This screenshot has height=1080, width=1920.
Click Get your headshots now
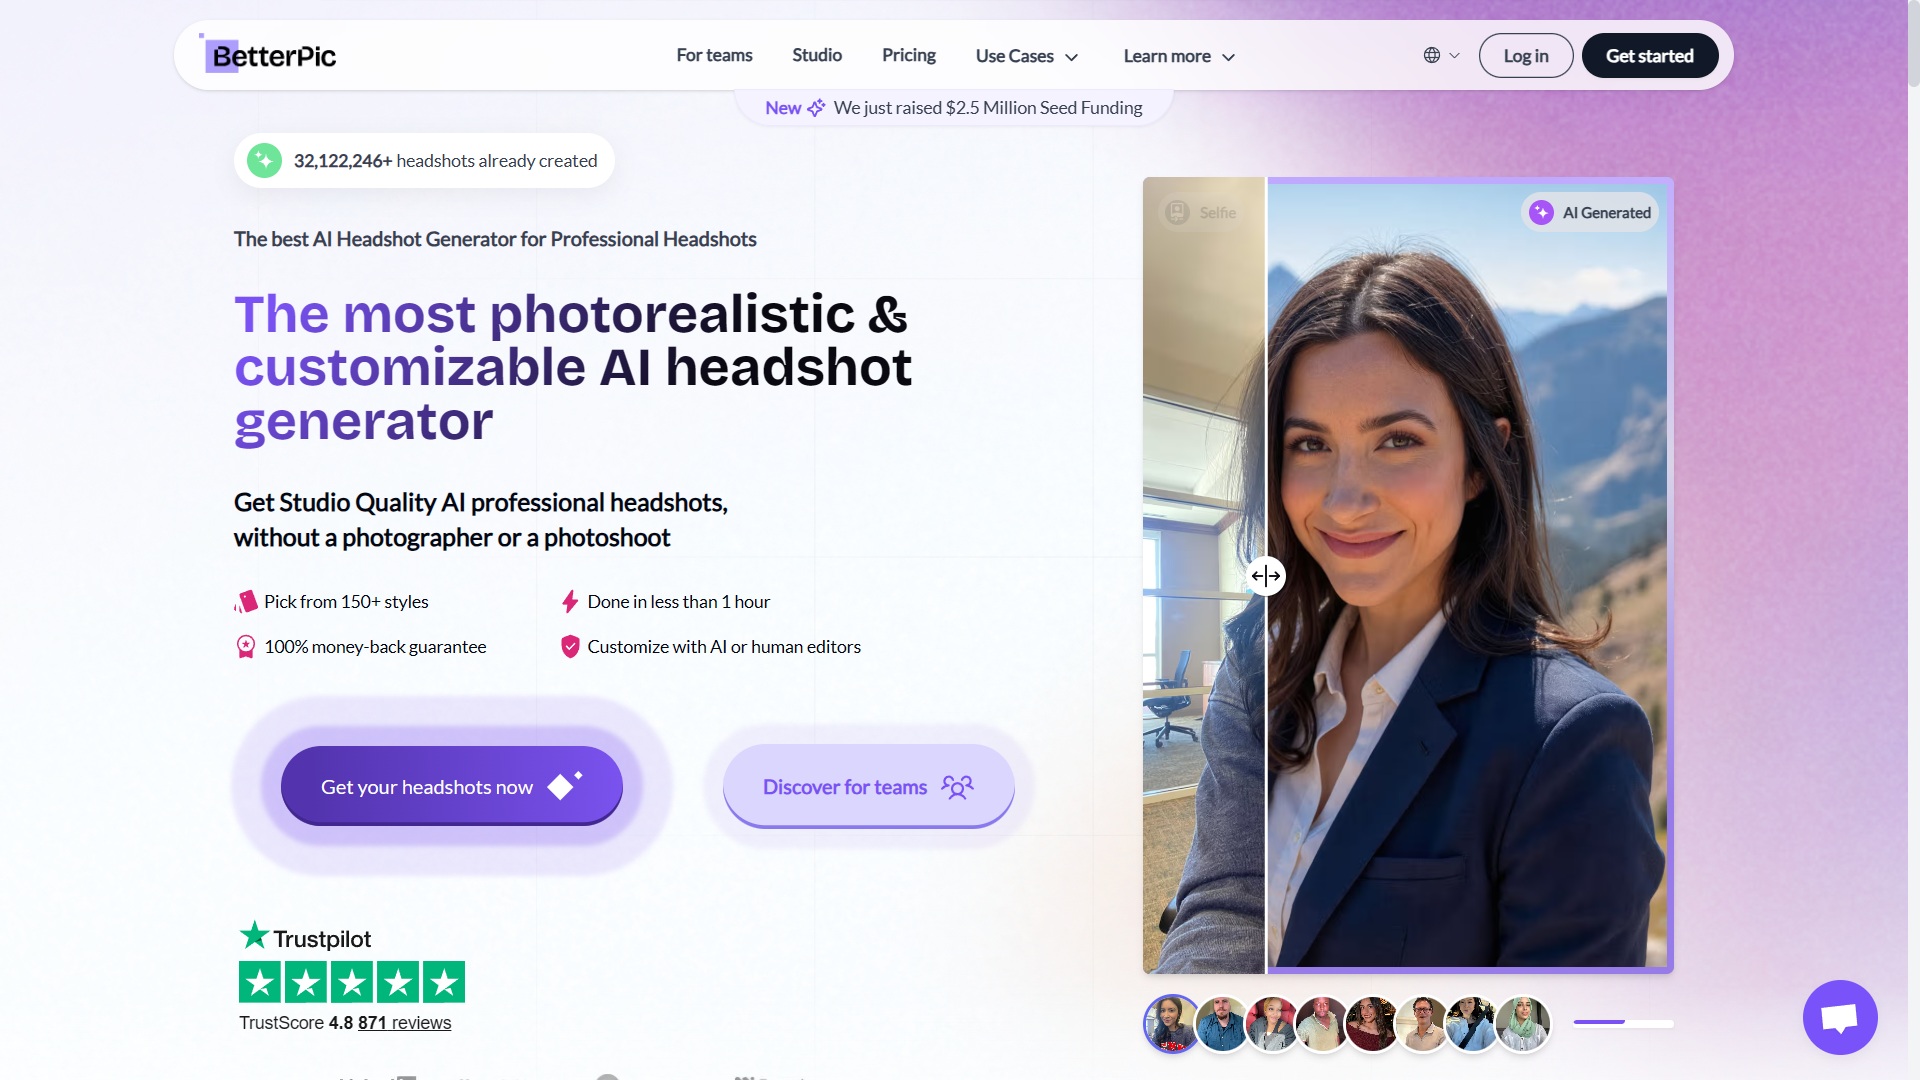coord(451,787)
